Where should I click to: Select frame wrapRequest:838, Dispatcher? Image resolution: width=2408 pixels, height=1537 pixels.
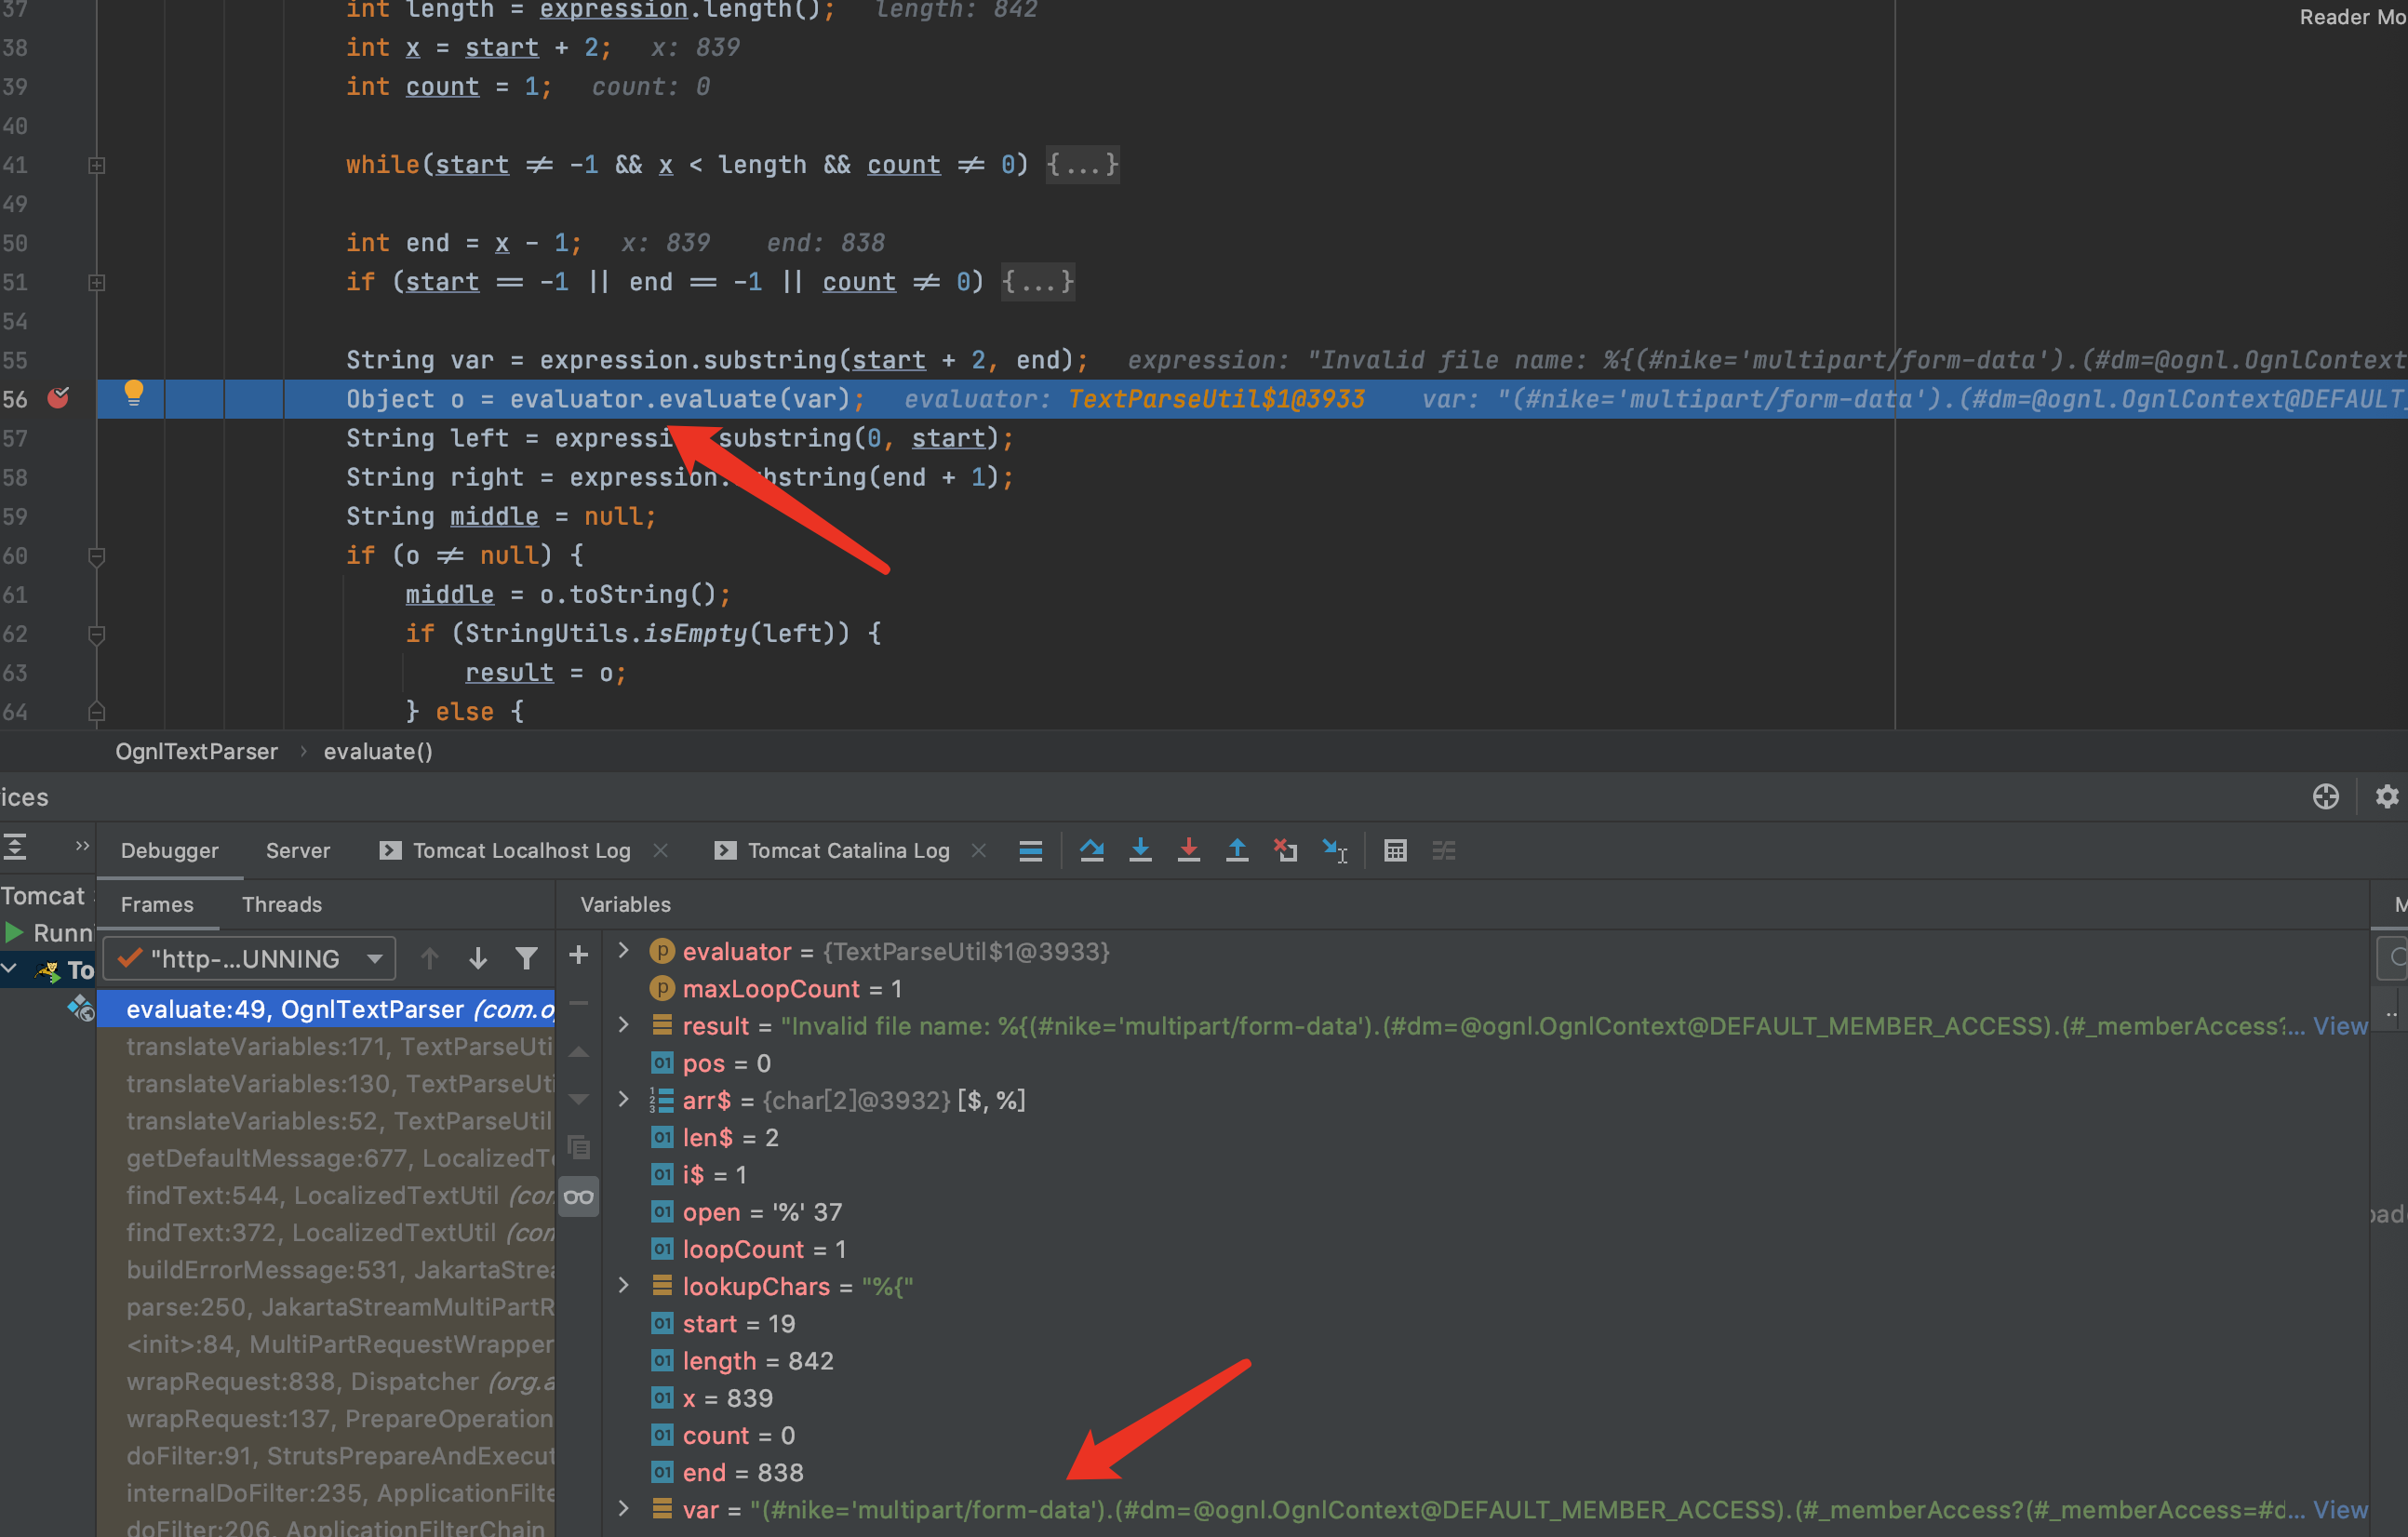coord(326,1381)
